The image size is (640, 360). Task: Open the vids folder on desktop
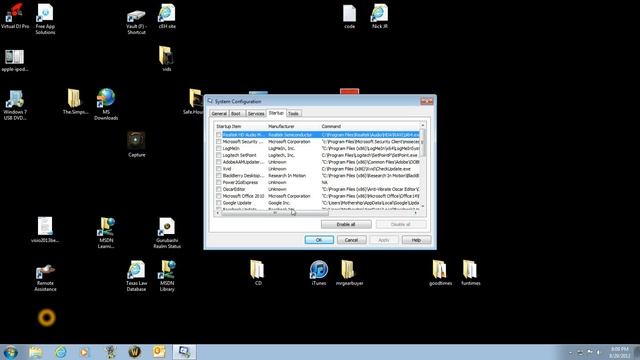(x=167, y=58)
